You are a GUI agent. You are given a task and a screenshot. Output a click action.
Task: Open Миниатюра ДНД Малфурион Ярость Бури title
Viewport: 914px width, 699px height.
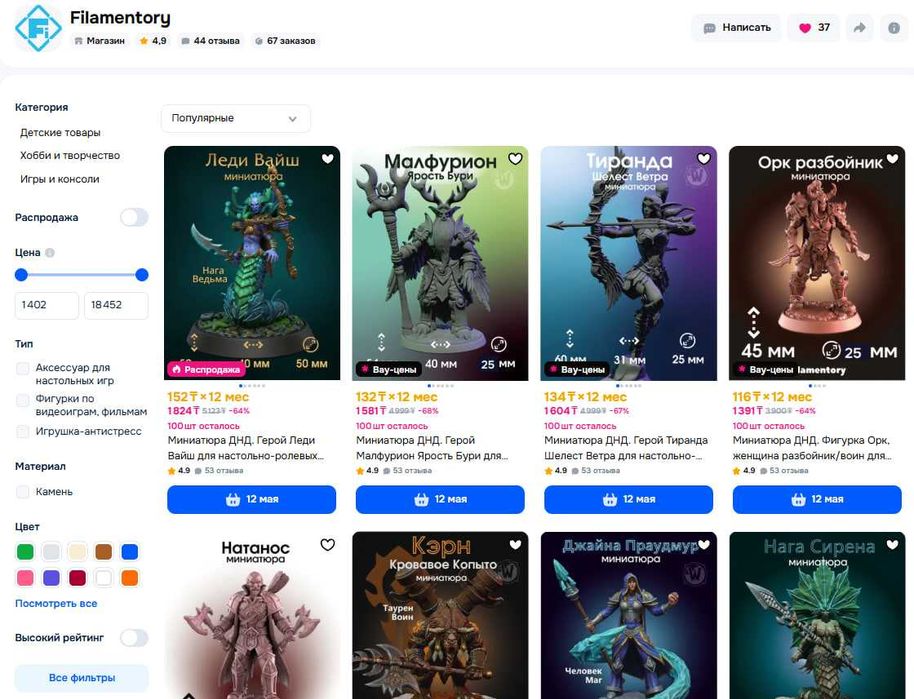[x=432, y=448]
